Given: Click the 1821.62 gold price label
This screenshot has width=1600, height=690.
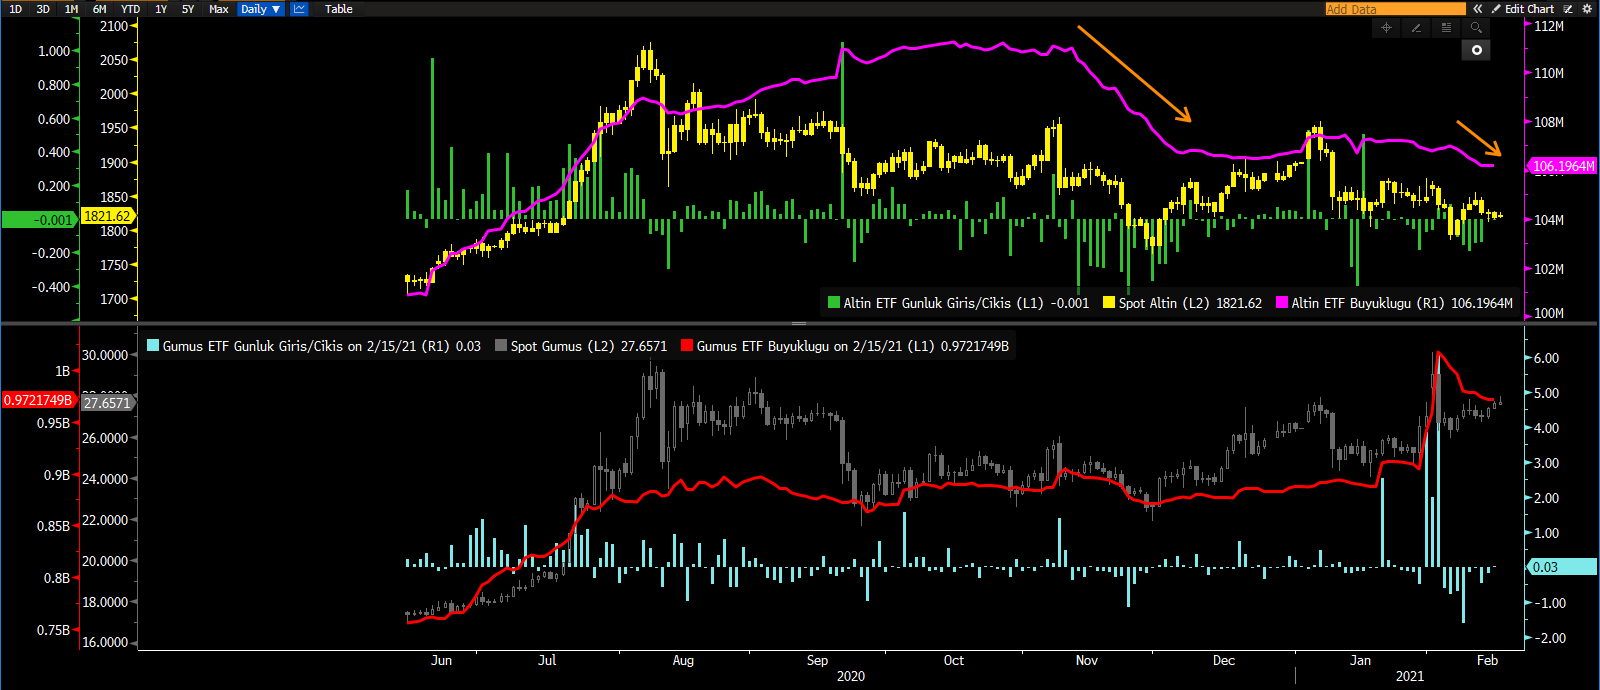Looking at the screenshot, I should [x=107, y=216].
